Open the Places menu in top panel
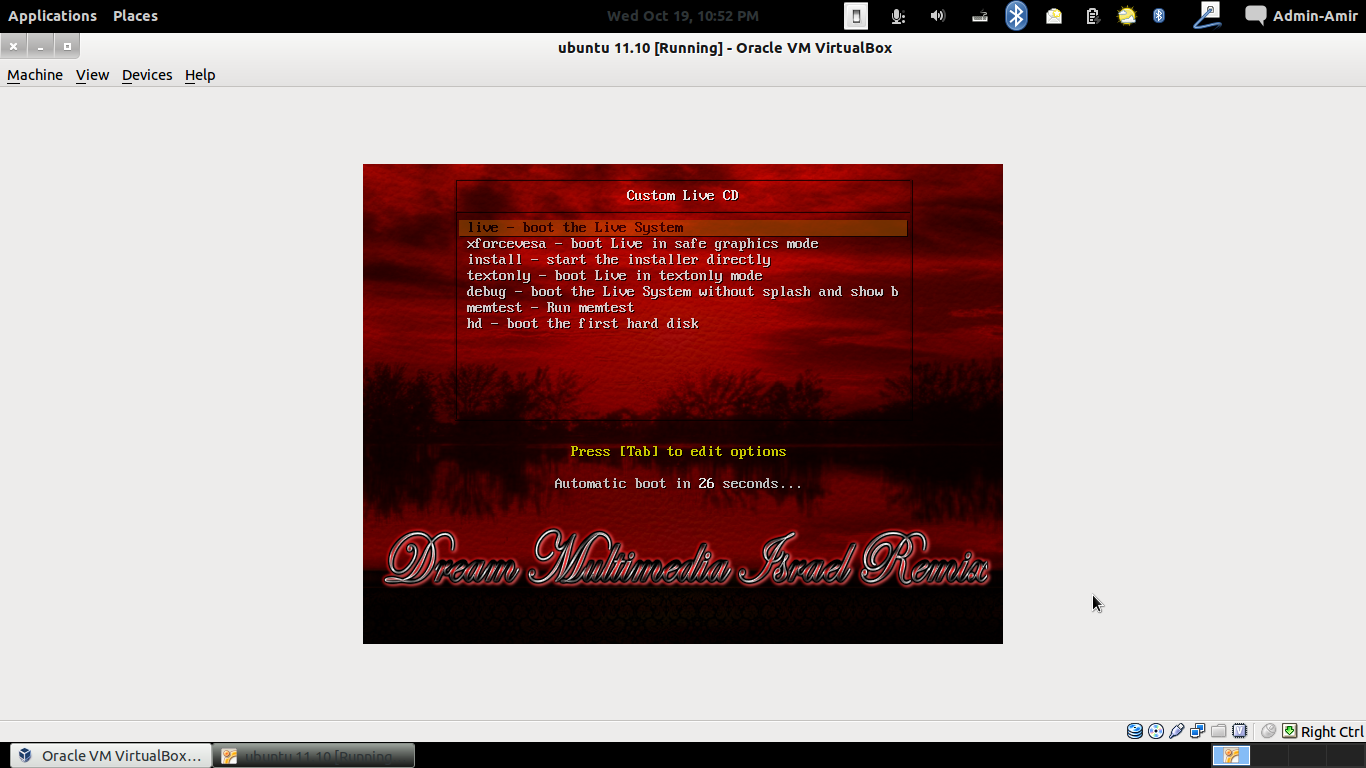Viewport: 1366px width, 768px height. pos(135,16)
